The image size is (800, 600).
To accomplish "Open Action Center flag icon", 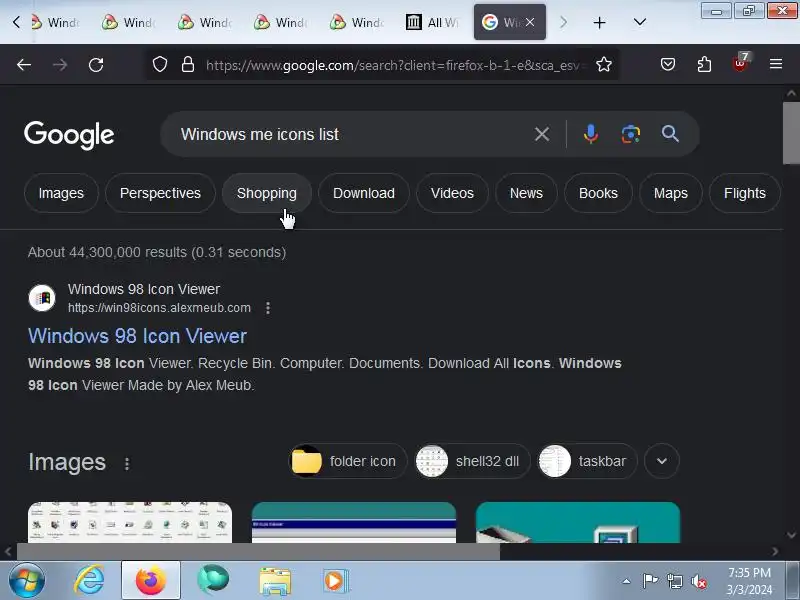I will coord(650,581).
